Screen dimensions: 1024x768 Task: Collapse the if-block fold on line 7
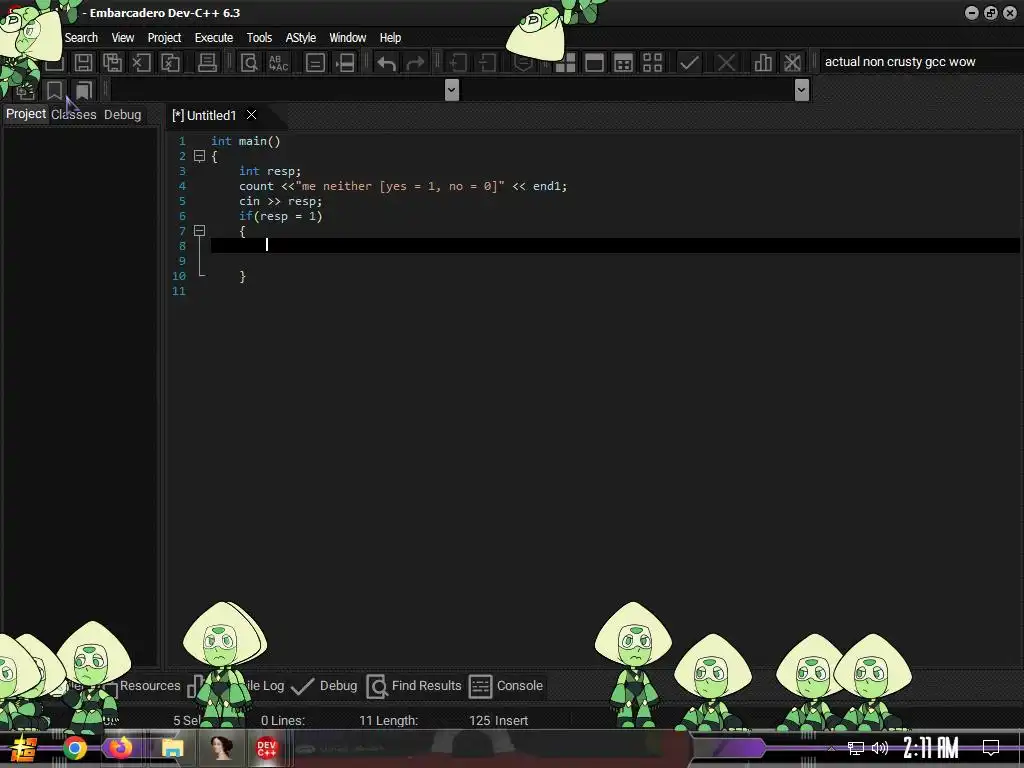pyautogui.click(x=200, y=231)
